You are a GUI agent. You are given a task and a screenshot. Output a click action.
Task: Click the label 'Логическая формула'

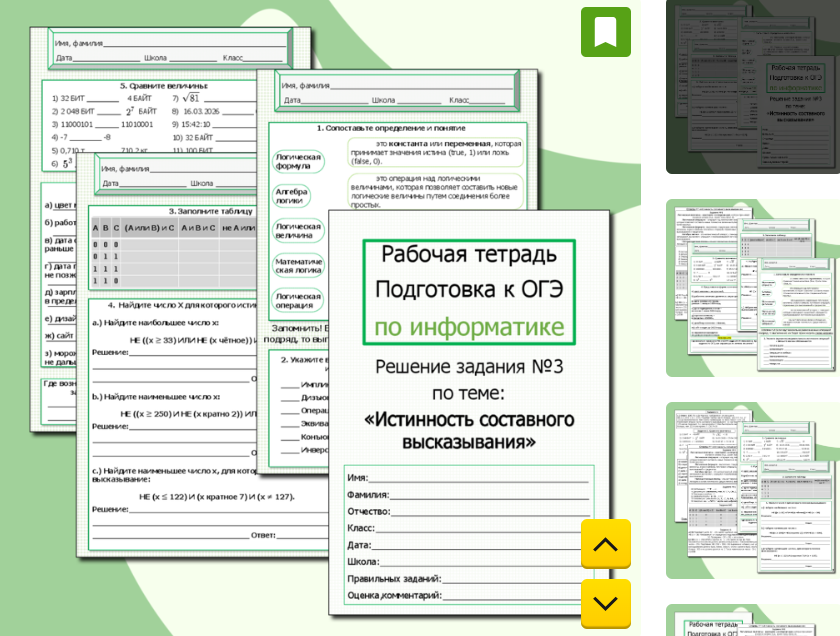[x=298, y=161]
